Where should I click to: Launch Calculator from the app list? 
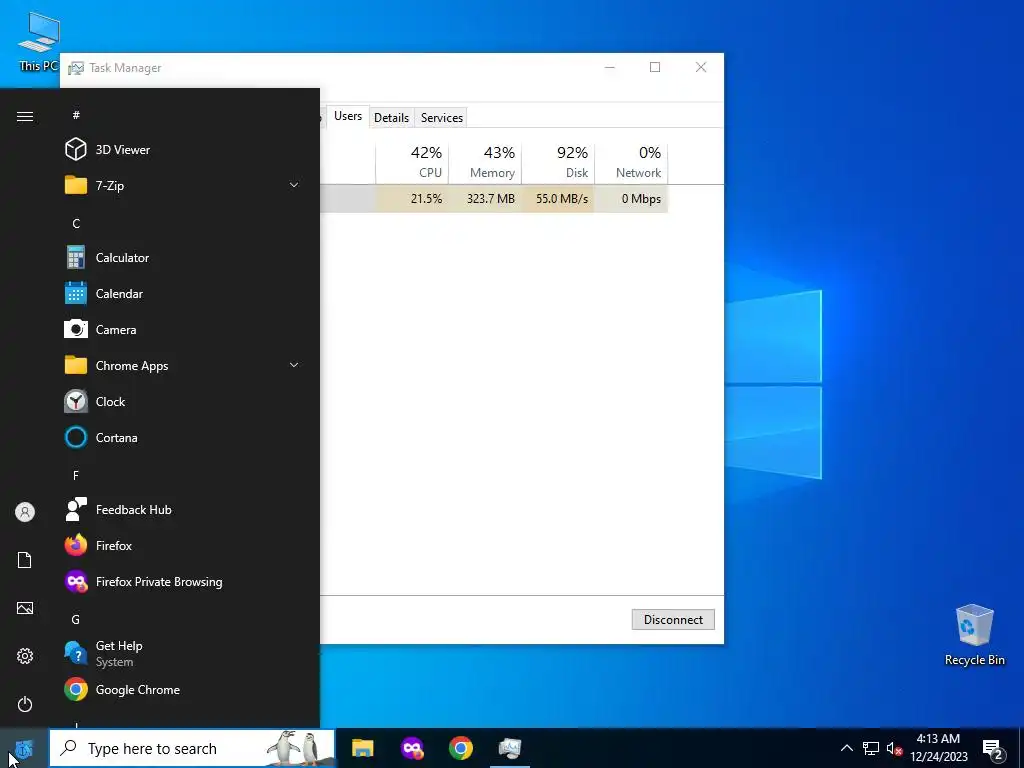(x=185, y=257)
